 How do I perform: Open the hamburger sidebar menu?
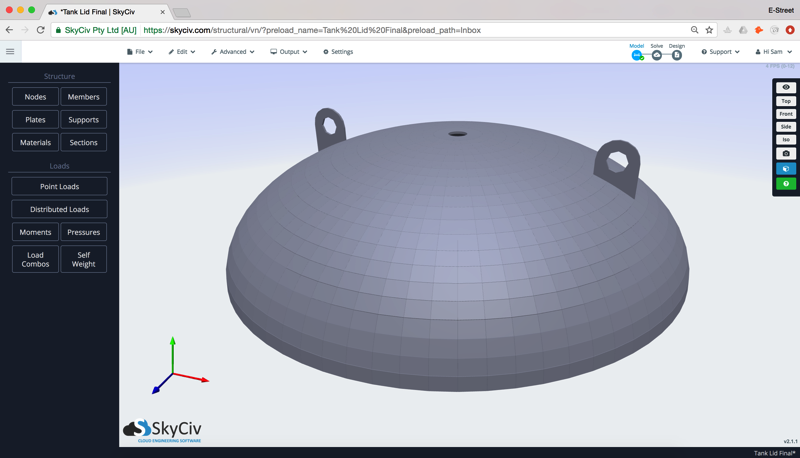tap(10, 52)
